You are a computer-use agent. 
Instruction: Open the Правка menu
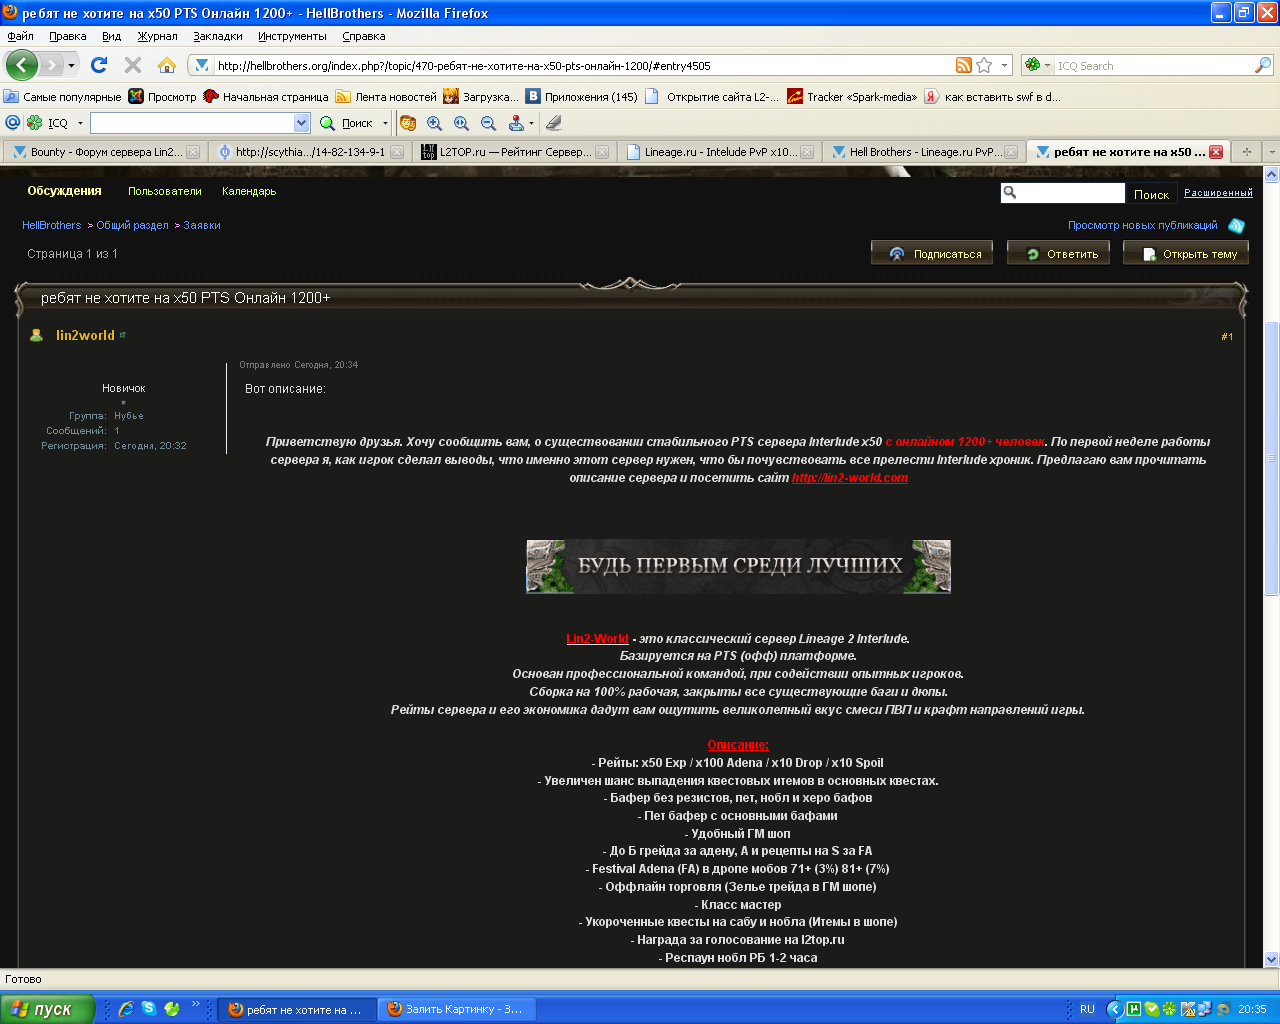pos(67,36)
